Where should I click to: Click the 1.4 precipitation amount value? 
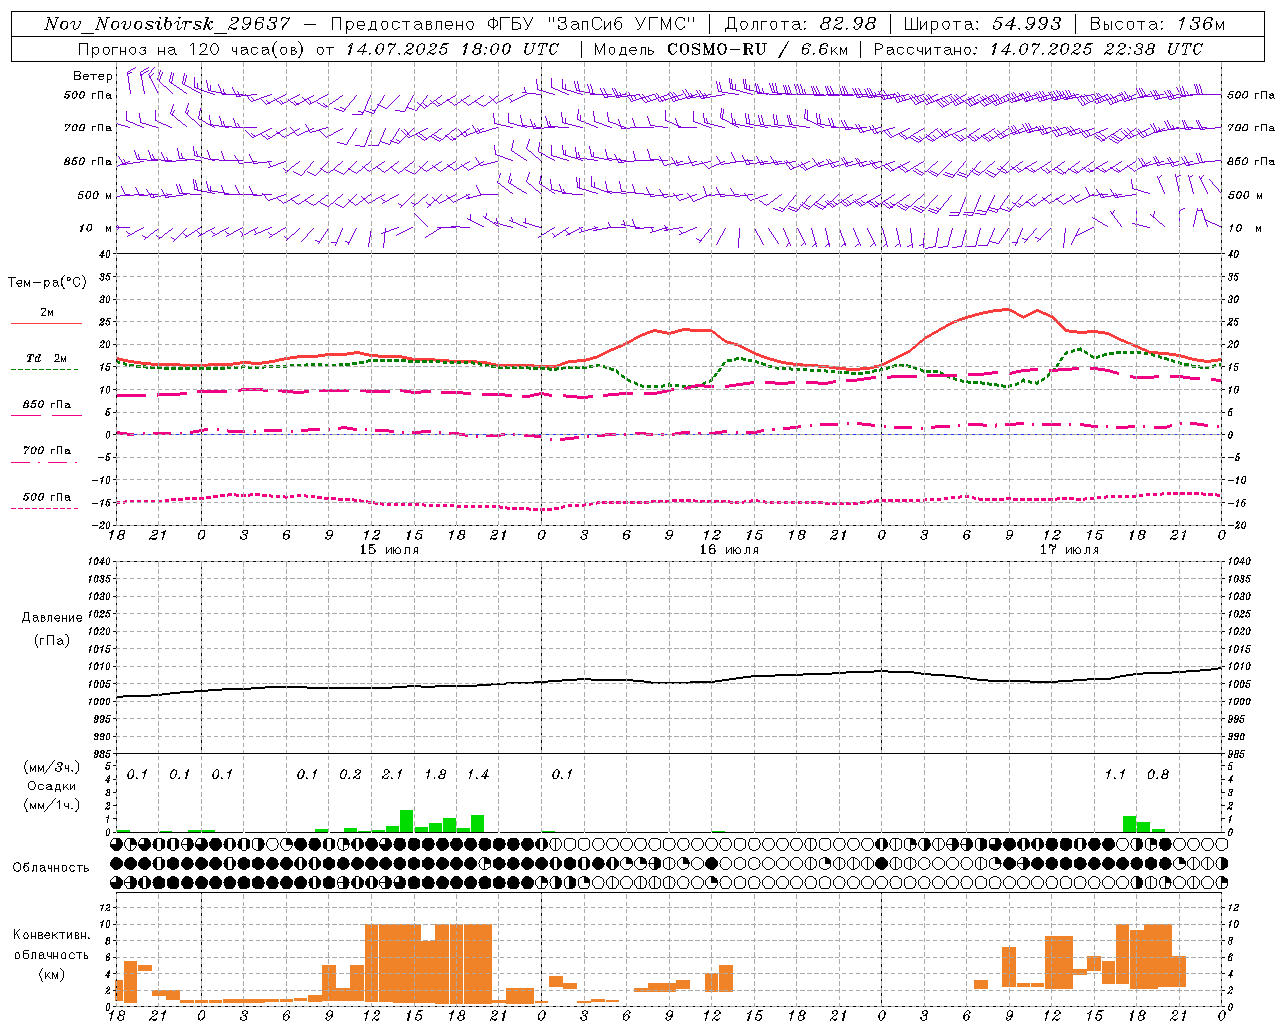coord(478,775)
